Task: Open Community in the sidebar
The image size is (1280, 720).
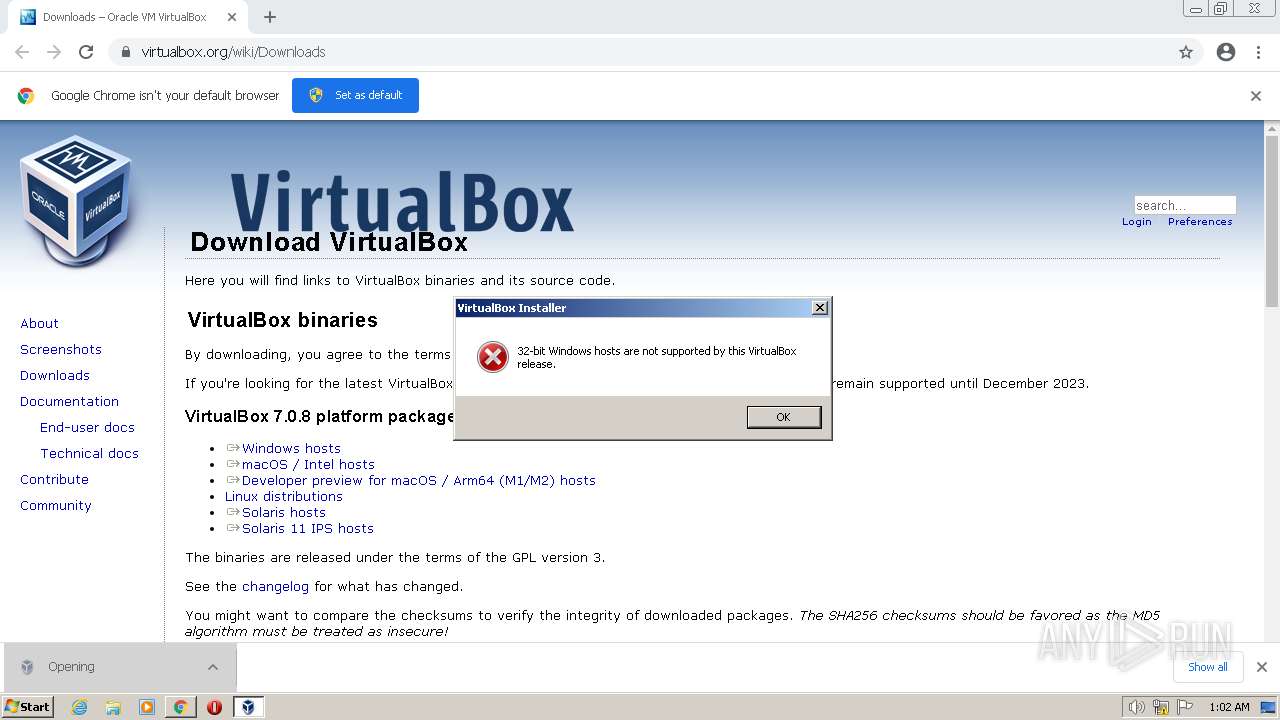Action: click(56, 505)
